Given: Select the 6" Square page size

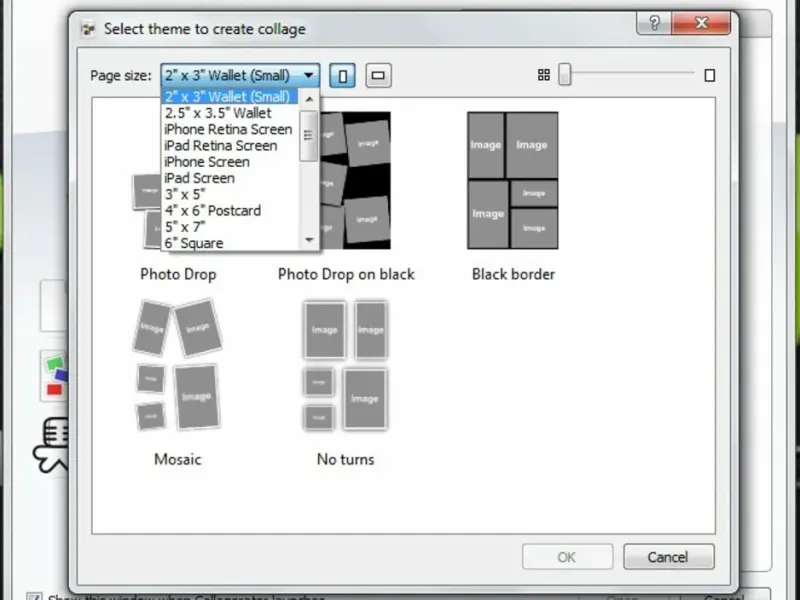Looking at the screenshot, I should click(x=230, y=243).
